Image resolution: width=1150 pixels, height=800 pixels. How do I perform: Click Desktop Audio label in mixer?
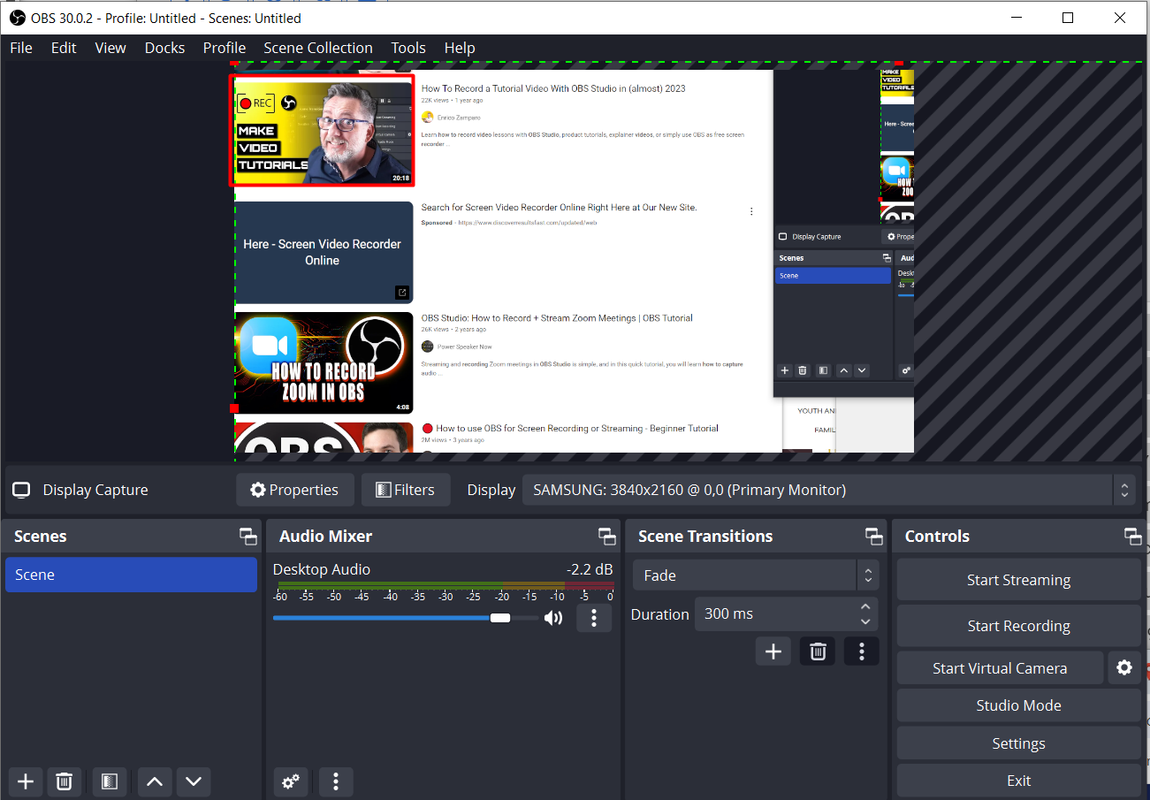point(321,570)
